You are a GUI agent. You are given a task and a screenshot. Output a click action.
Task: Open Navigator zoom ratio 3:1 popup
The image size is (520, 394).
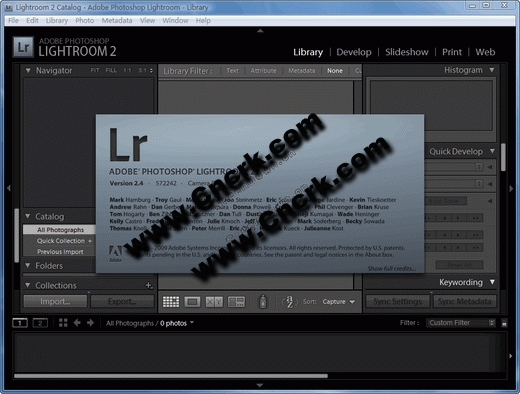145,70
